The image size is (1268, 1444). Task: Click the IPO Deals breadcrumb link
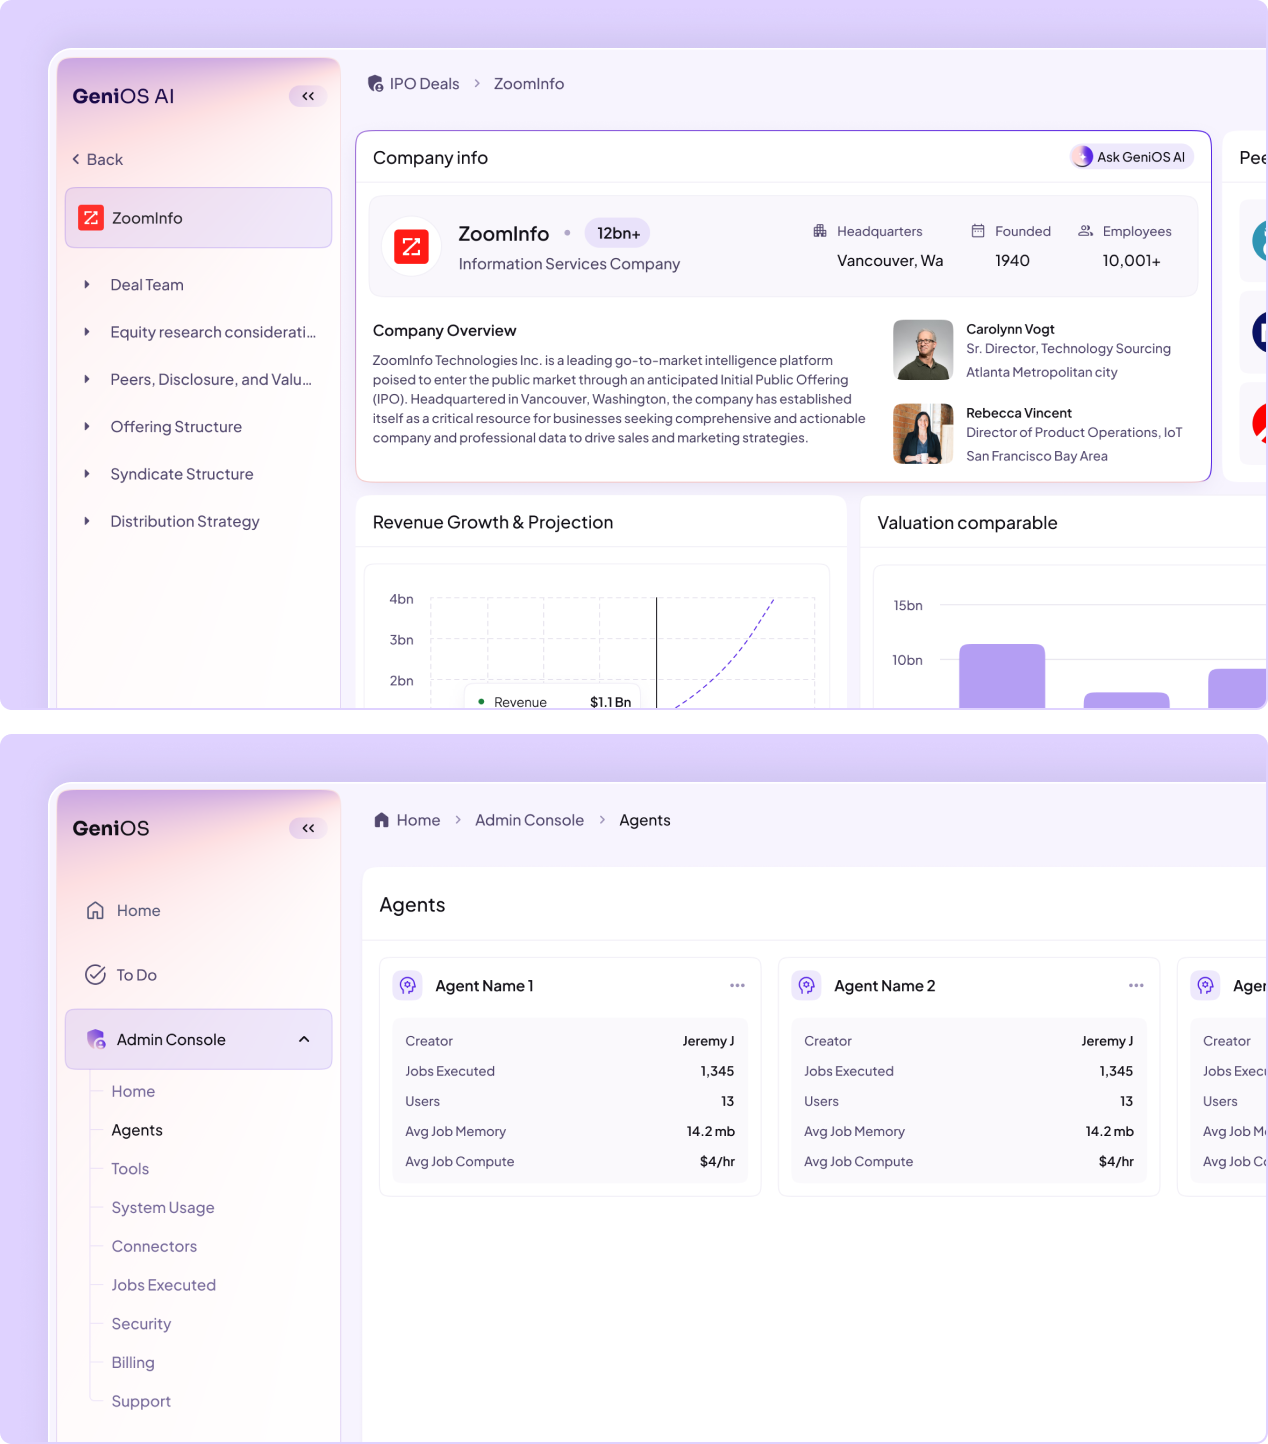click(x=424, y=84)
